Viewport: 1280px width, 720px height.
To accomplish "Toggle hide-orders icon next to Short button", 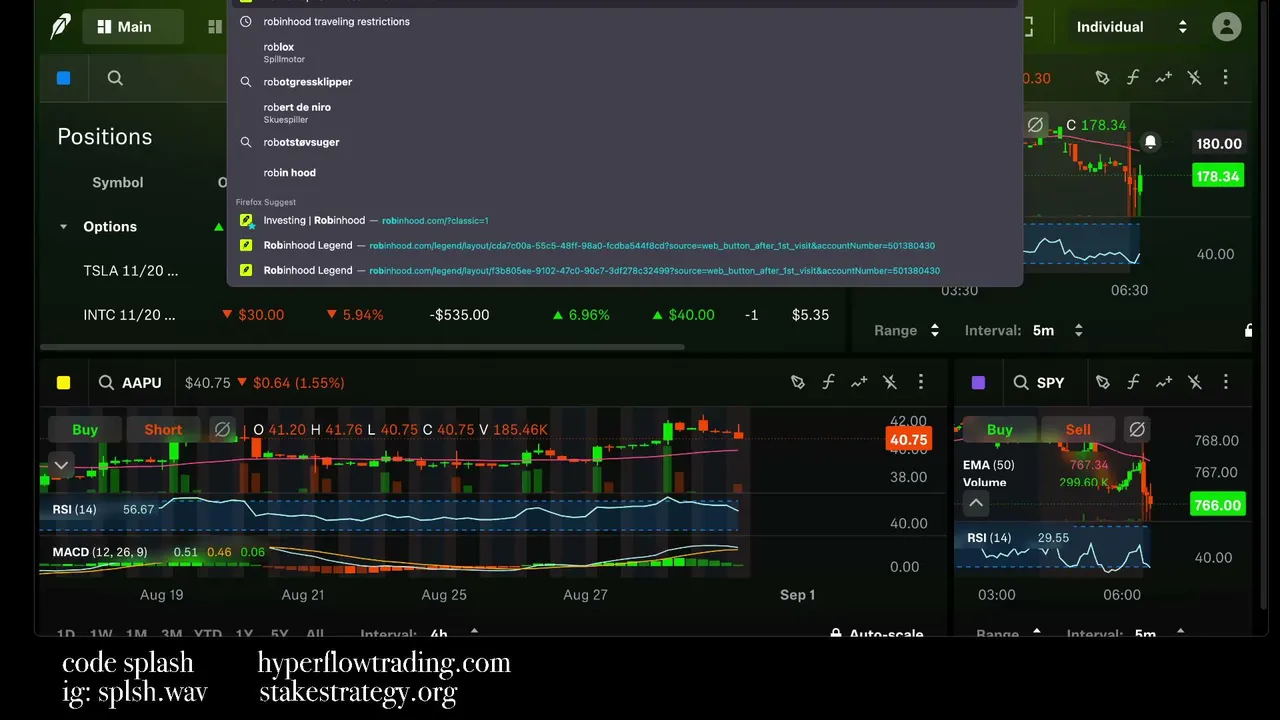I will (222, 430).
